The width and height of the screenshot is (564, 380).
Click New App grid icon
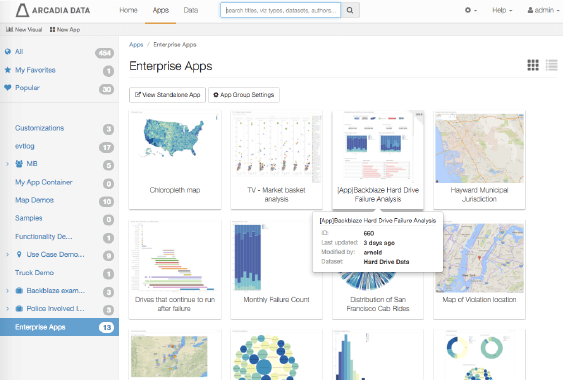(53, 30)
